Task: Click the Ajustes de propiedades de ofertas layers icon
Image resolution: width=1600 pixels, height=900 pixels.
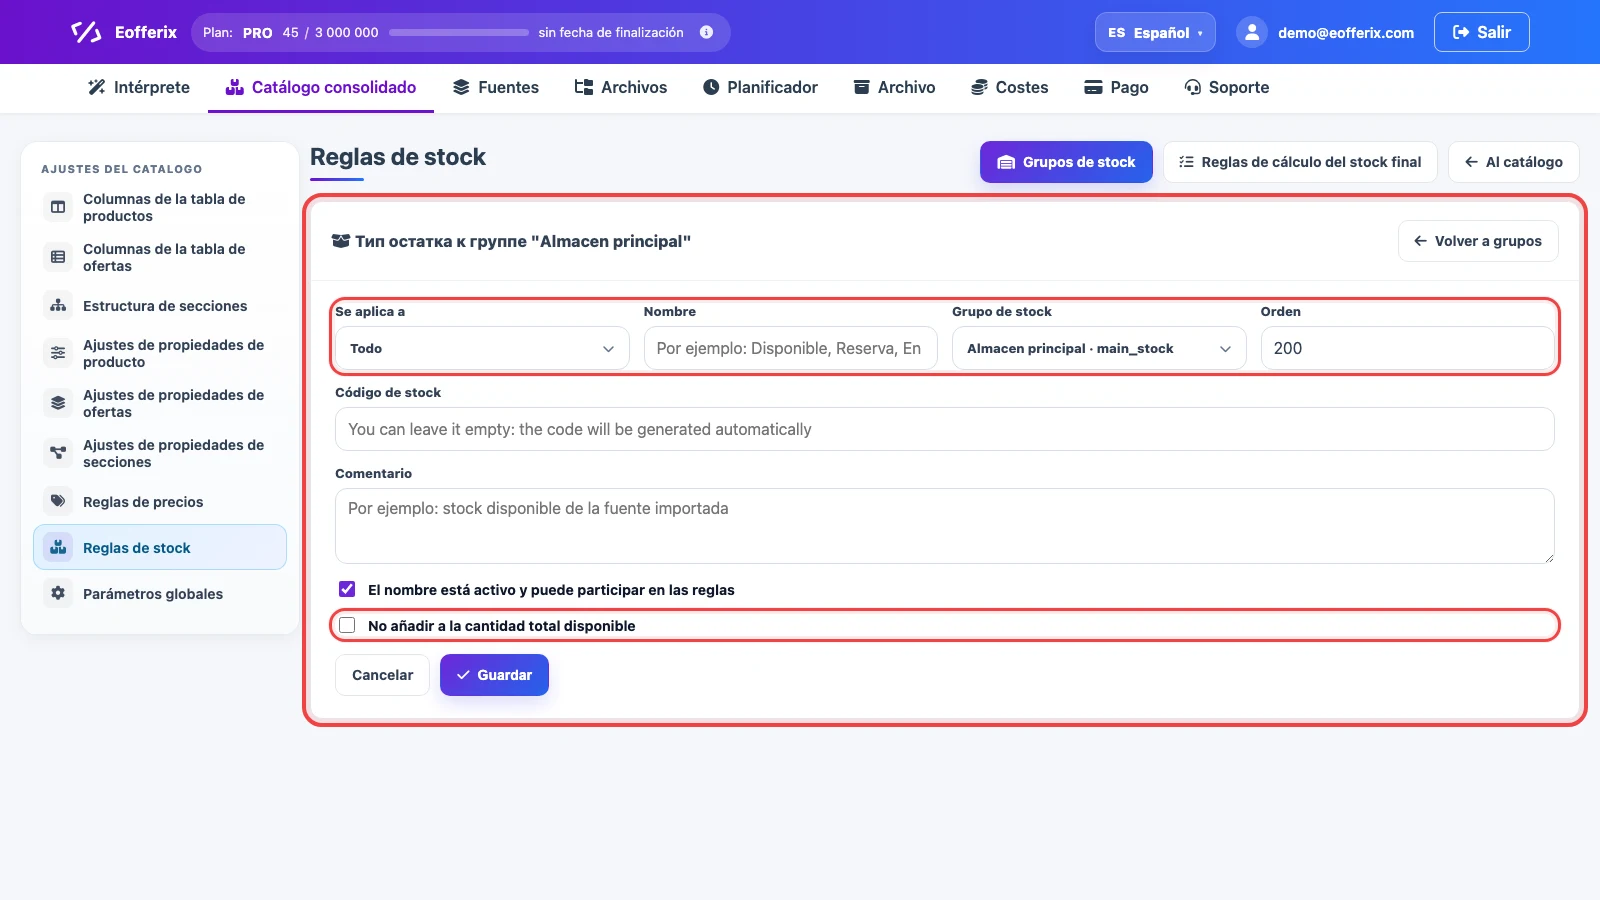Action: click(x=58, y=403)
